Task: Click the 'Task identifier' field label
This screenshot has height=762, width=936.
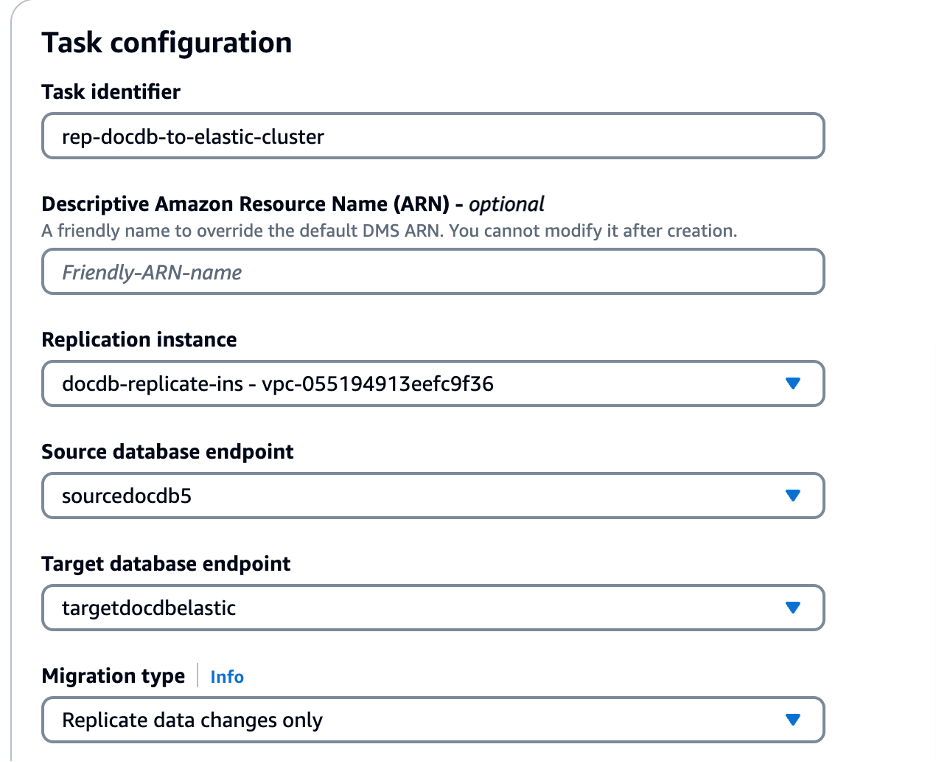Action: (111, 92)
